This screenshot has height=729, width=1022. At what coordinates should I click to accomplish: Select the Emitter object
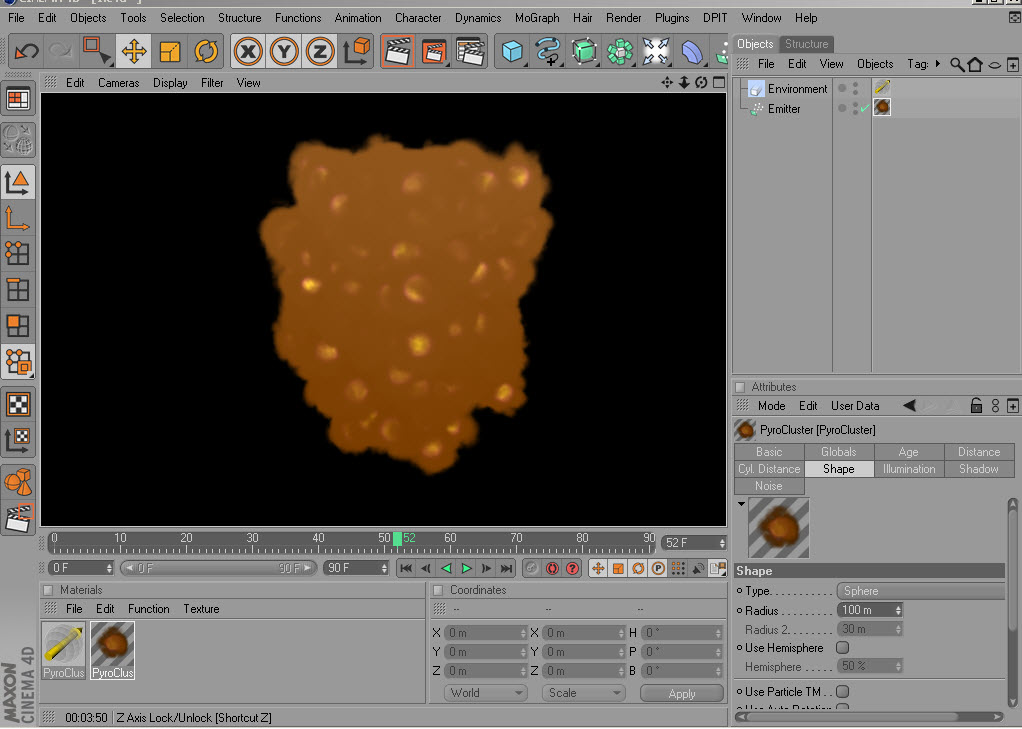(783, 109)
